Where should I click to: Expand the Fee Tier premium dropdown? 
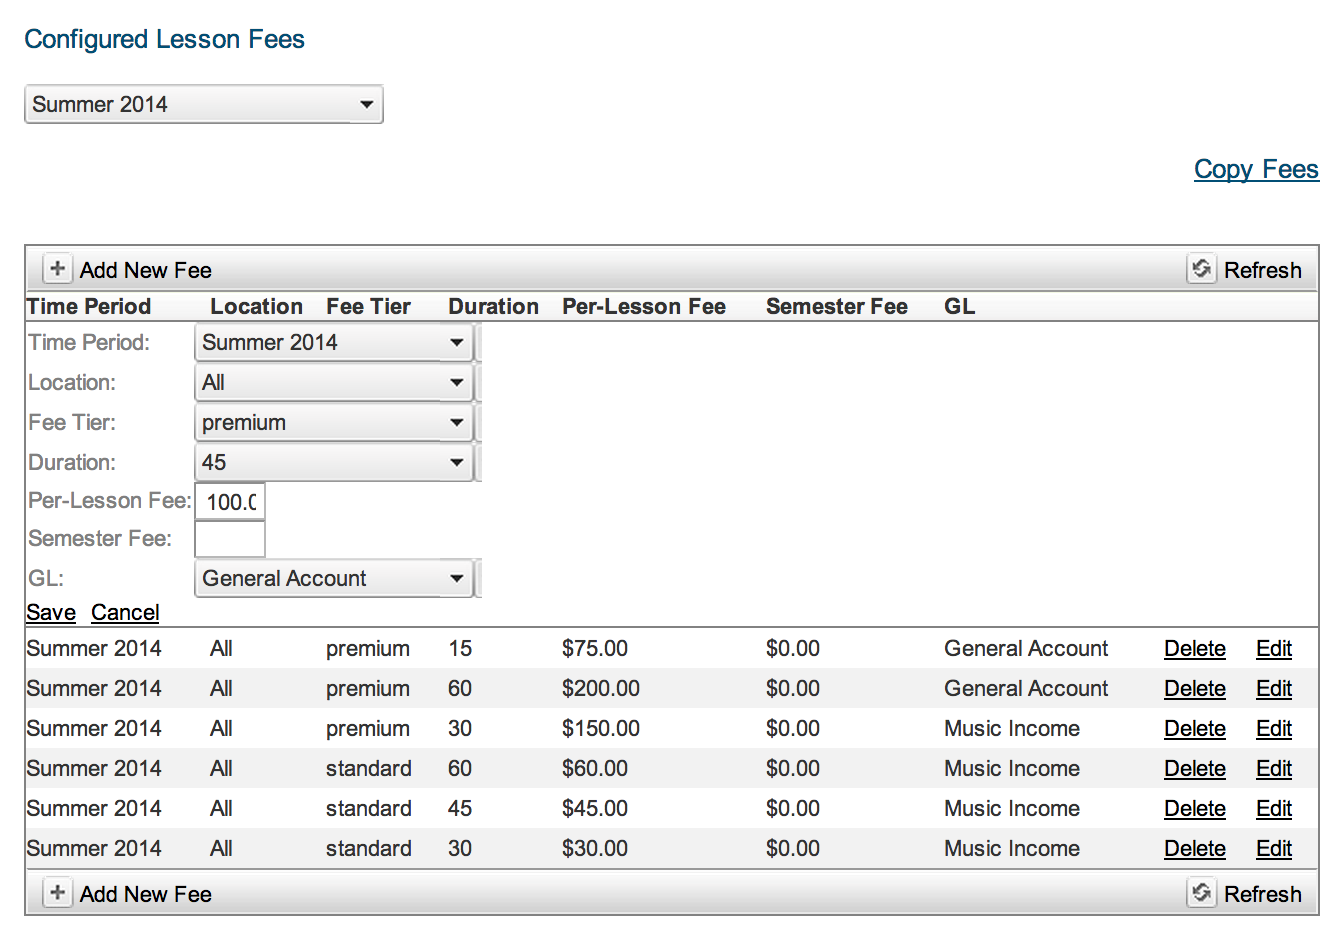coord(333,423)
